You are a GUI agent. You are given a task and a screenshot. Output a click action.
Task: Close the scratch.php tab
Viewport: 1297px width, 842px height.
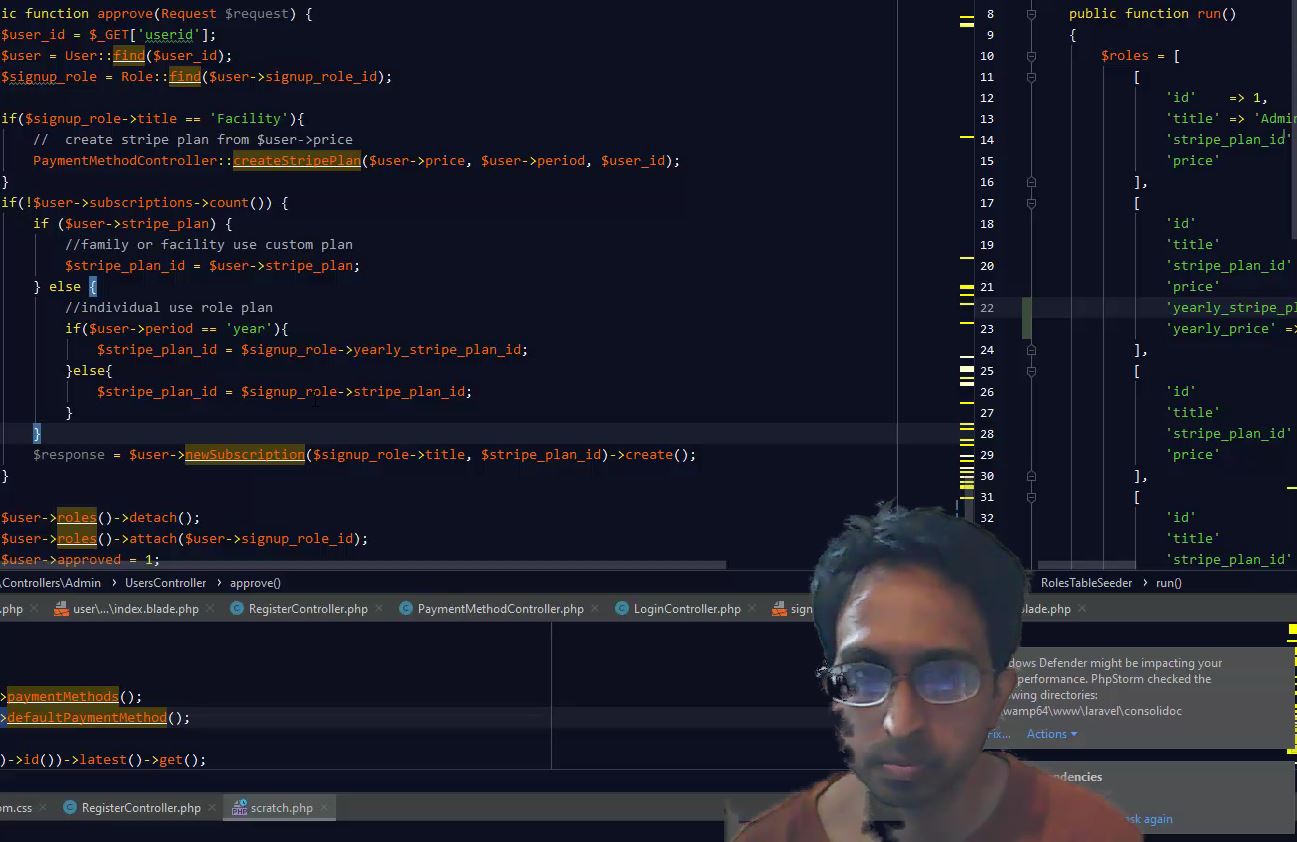(x=324, y=808)
